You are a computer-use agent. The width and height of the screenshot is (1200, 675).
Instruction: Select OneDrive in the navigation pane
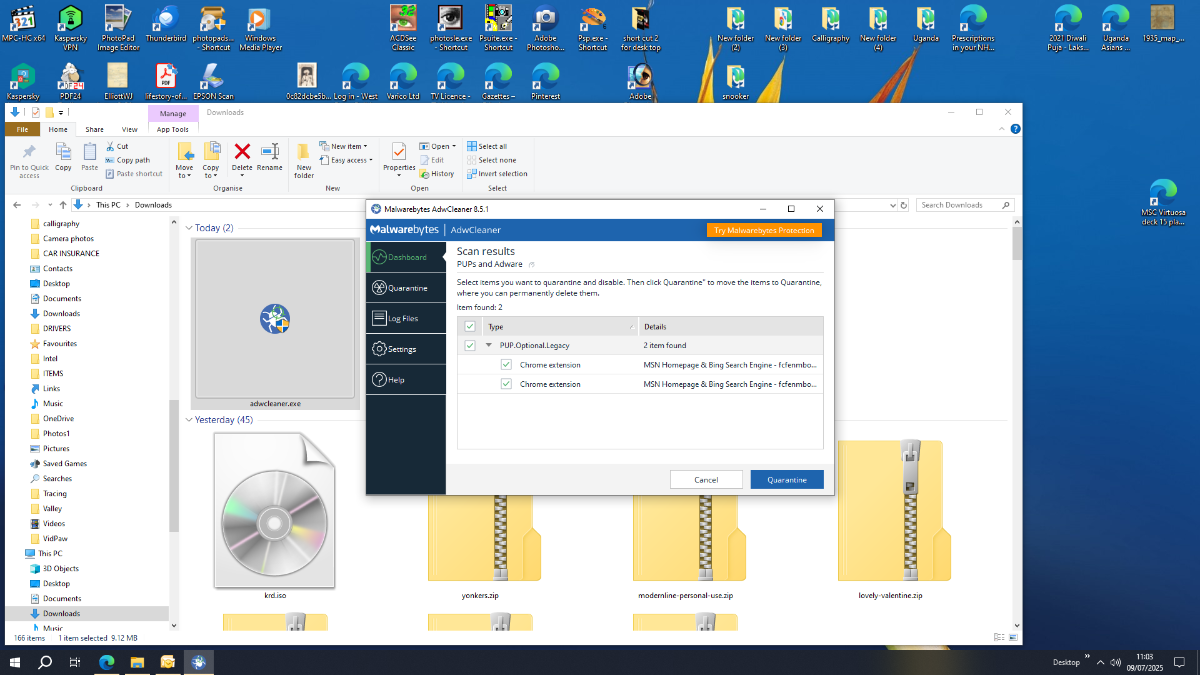coord(58,418)
